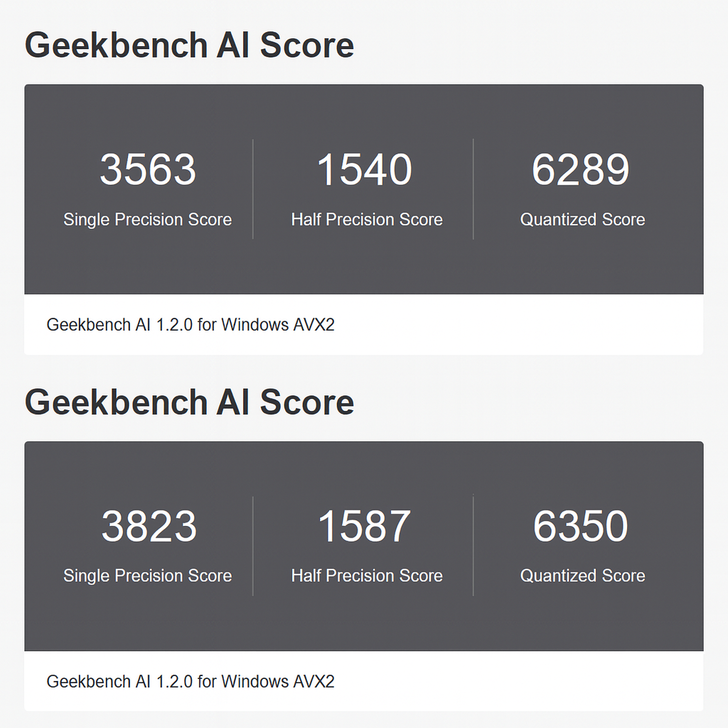
Task: Select the 6289 quantized score number
Action: [x=581, y=170]
